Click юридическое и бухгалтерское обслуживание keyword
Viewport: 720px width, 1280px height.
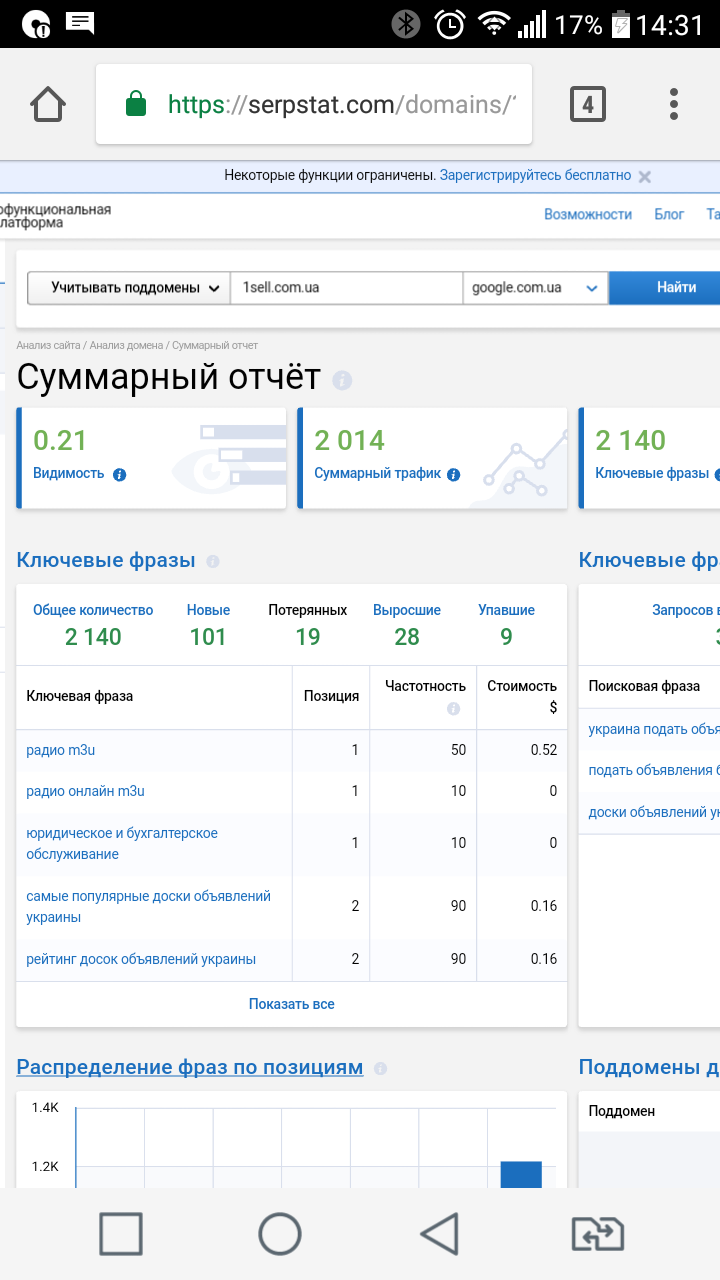point(122,844)
